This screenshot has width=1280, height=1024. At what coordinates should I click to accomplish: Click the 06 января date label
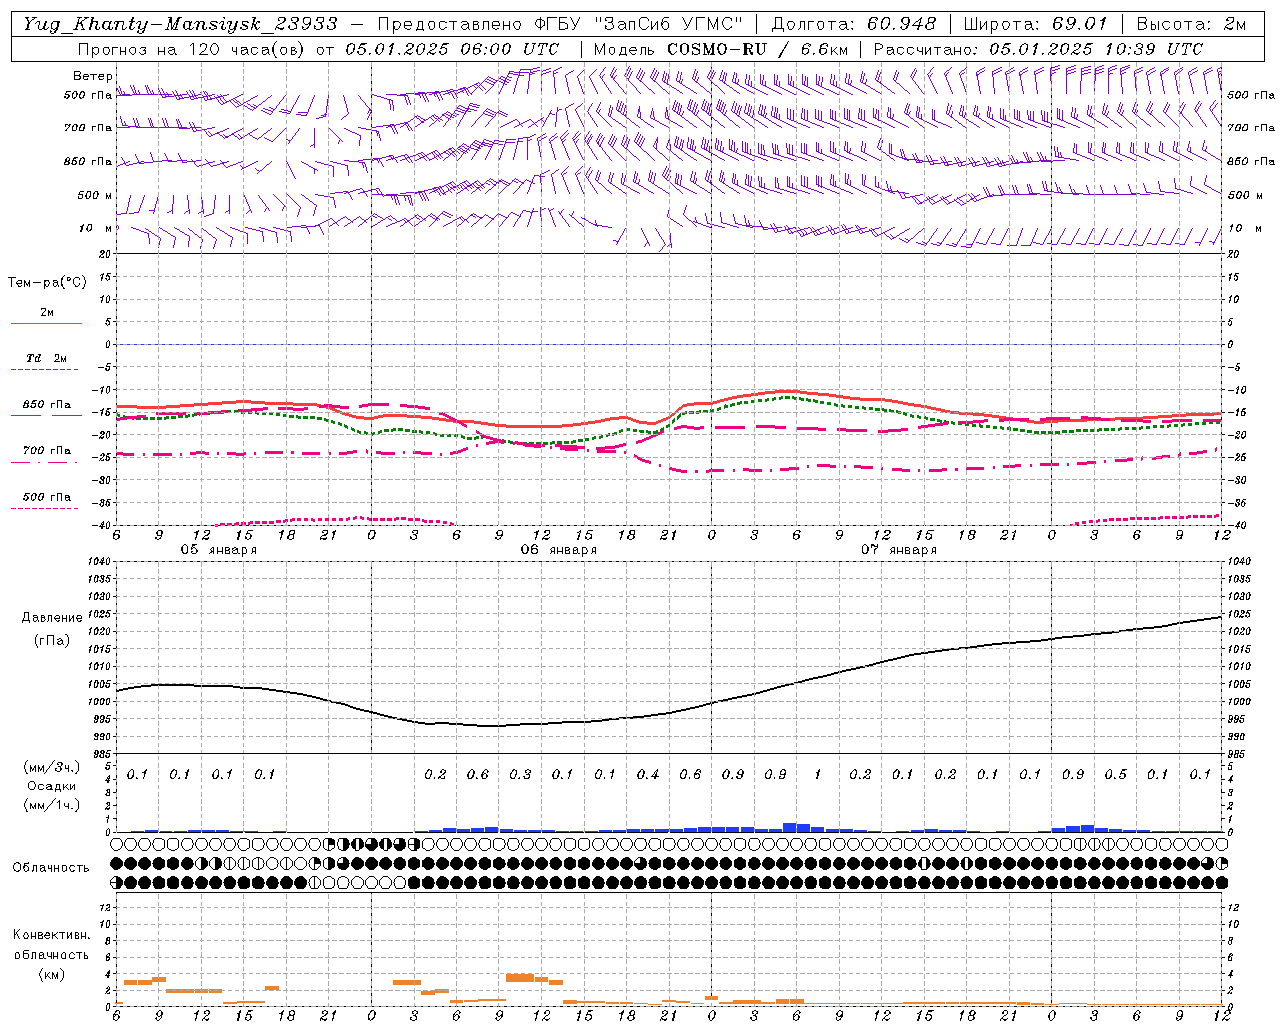pyautogui.click(x=558, y=550)
